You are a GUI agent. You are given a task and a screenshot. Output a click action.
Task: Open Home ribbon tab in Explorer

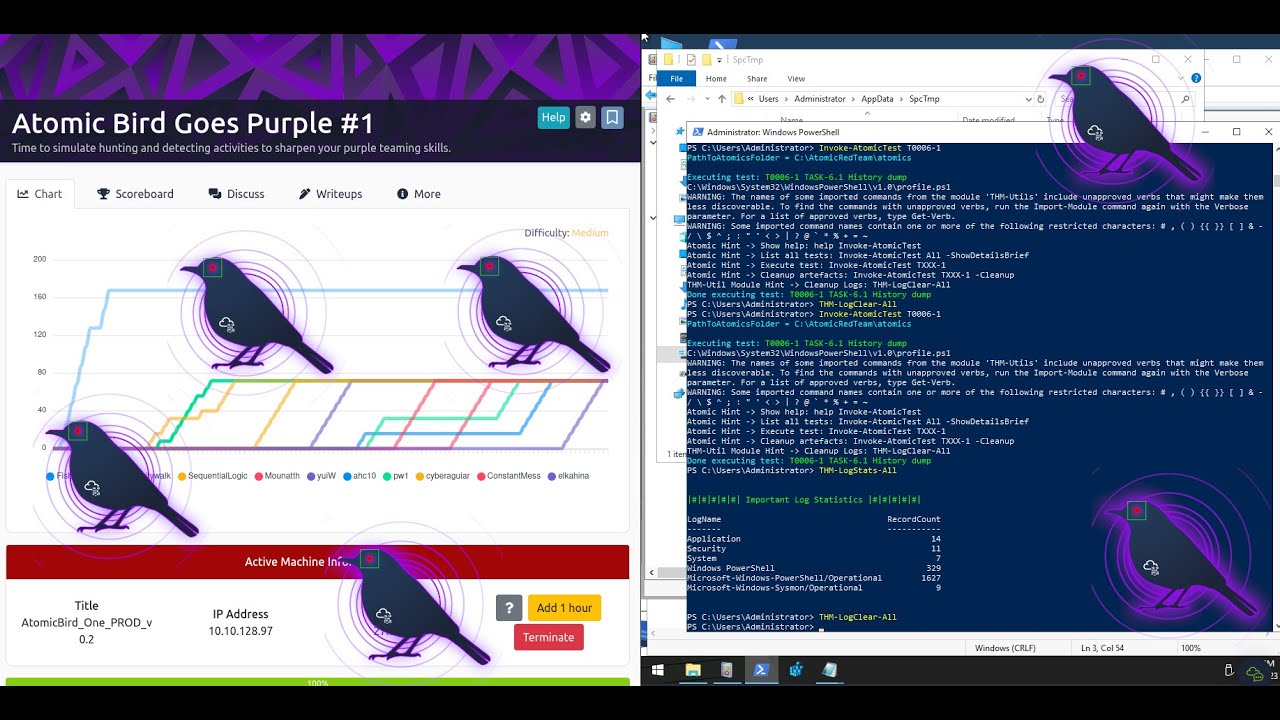[x=716, y=78]
